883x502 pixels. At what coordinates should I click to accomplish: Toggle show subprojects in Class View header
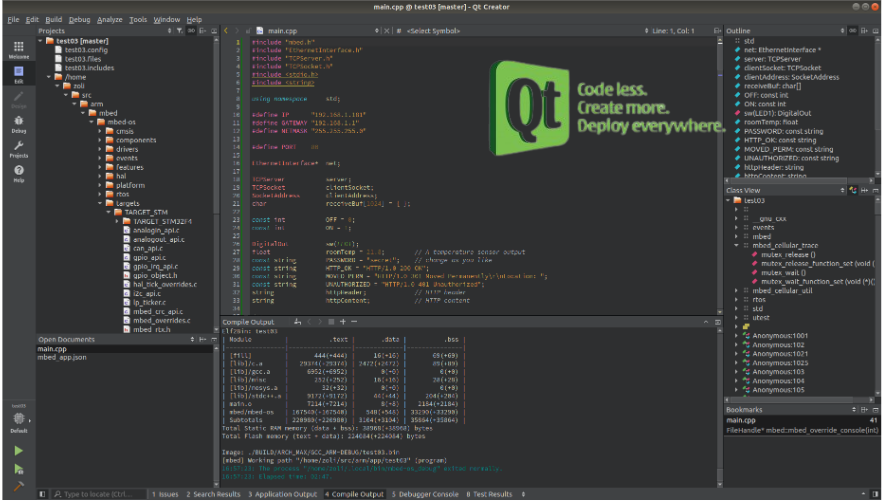[853, 190]
